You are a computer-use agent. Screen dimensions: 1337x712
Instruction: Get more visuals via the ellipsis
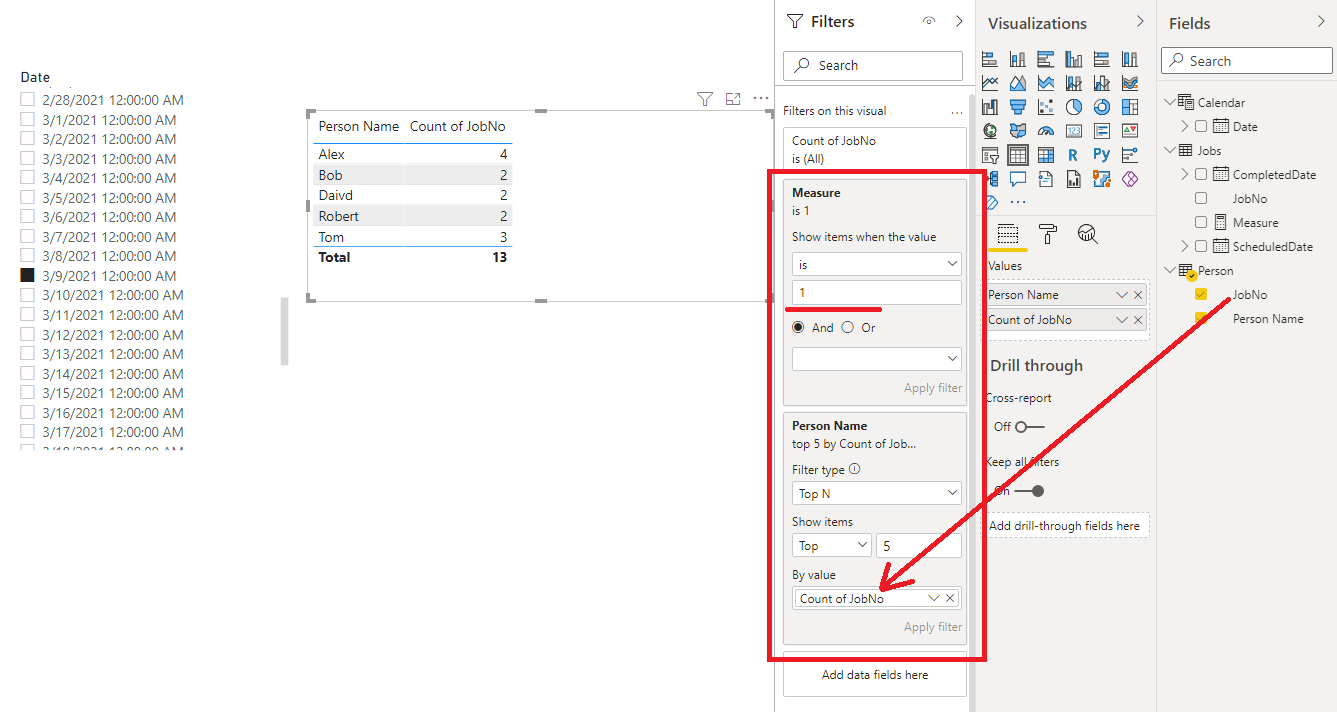[1018, 202]
